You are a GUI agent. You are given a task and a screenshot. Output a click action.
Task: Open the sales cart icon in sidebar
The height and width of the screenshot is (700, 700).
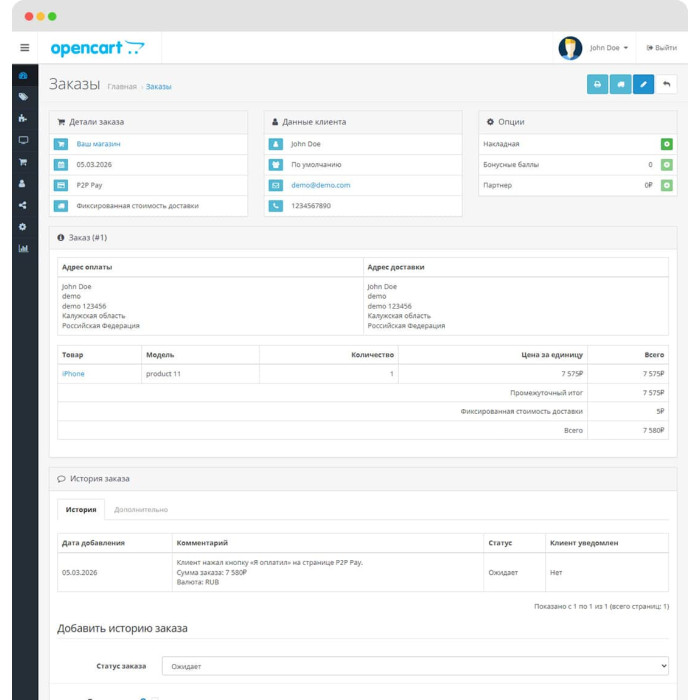coord(23,162)
